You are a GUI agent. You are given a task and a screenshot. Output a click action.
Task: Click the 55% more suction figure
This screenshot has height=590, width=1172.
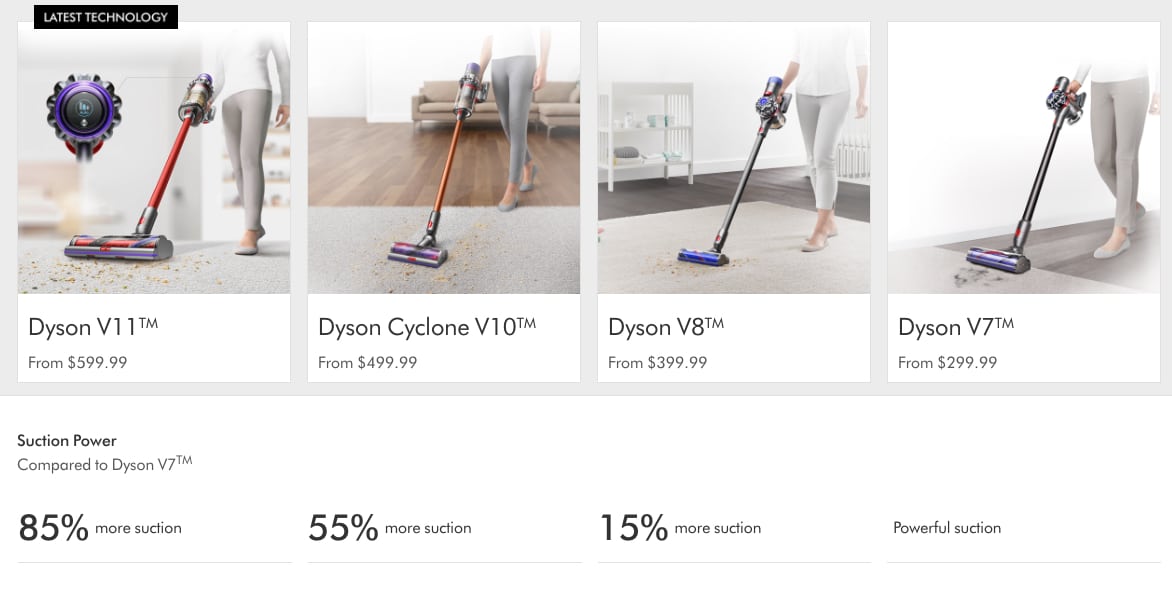pyautogui.click(x=390, y=527)
